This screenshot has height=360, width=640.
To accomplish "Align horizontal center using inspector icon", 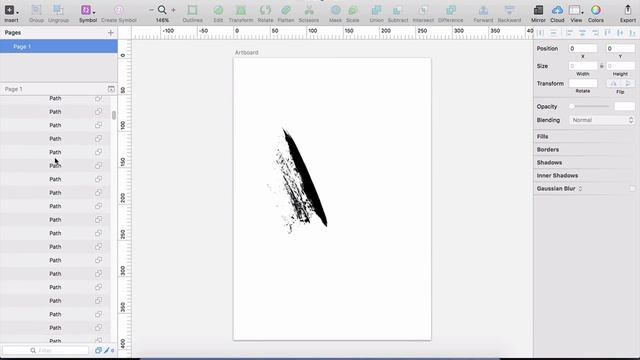I will point(582,33).
